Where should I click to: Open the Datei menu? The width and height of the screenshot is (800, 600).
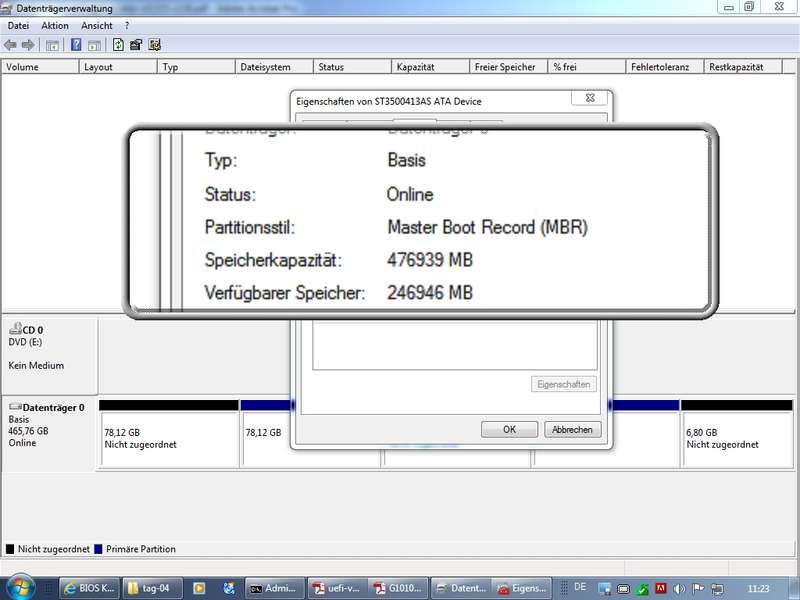[x=17, y=25]
